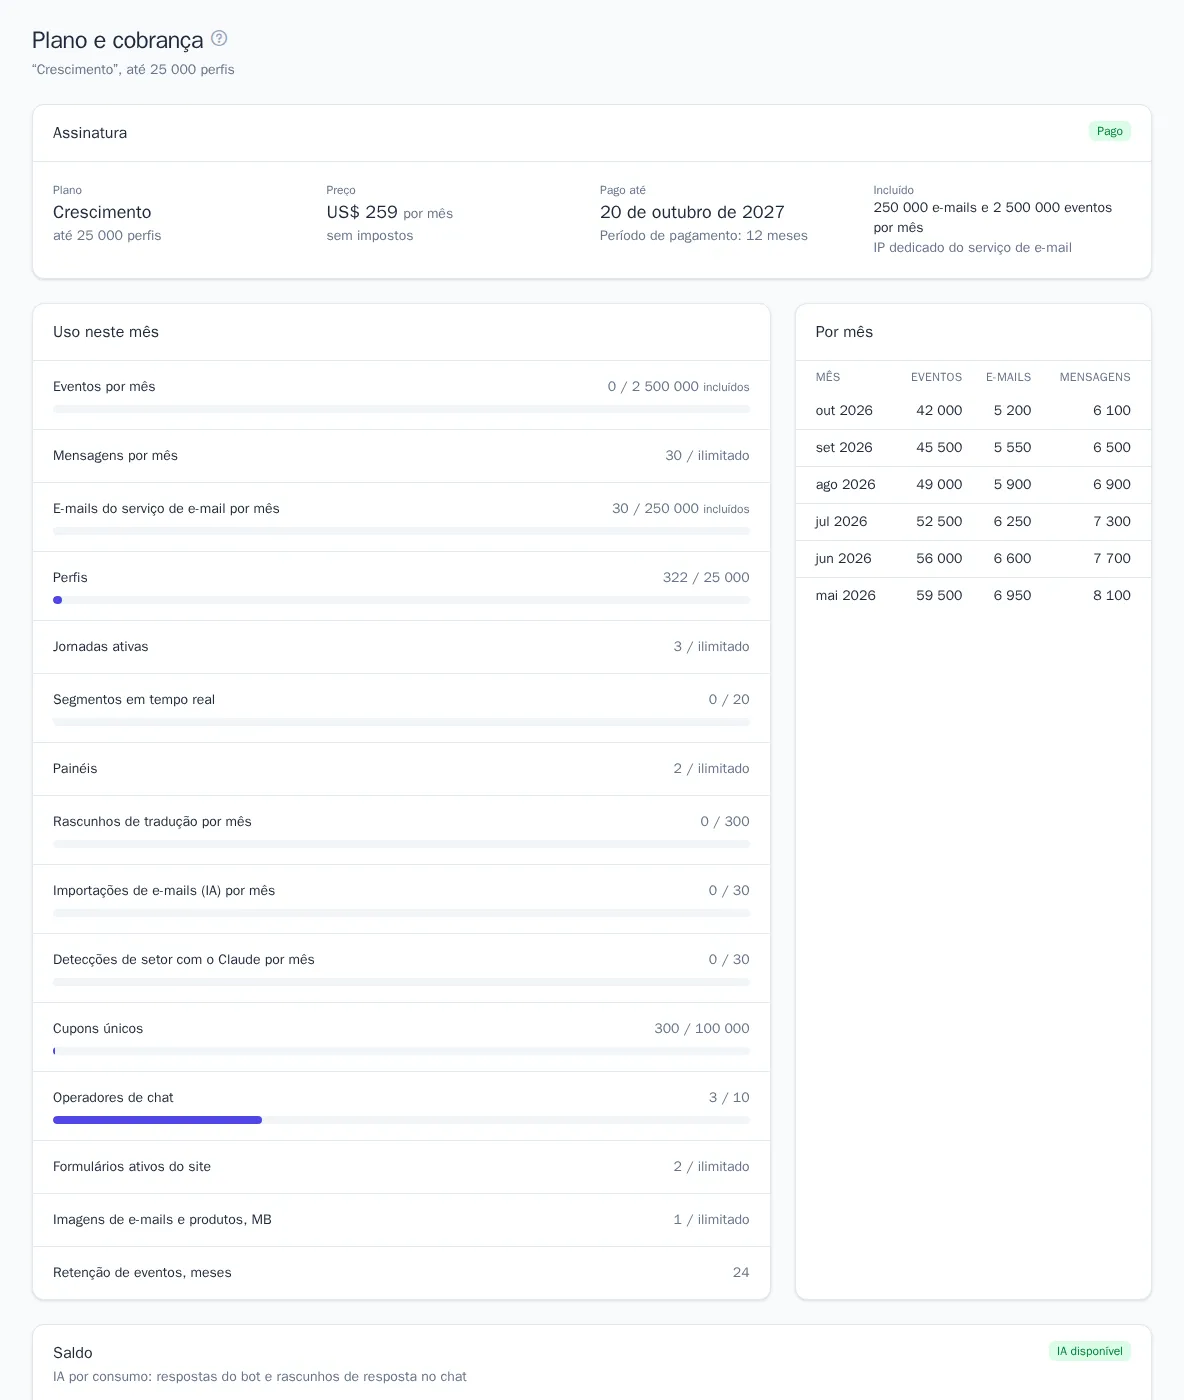Open the help icon beside Plano e cobrança
This screenshot has height=1400, width=1184.
click(219, 39)
